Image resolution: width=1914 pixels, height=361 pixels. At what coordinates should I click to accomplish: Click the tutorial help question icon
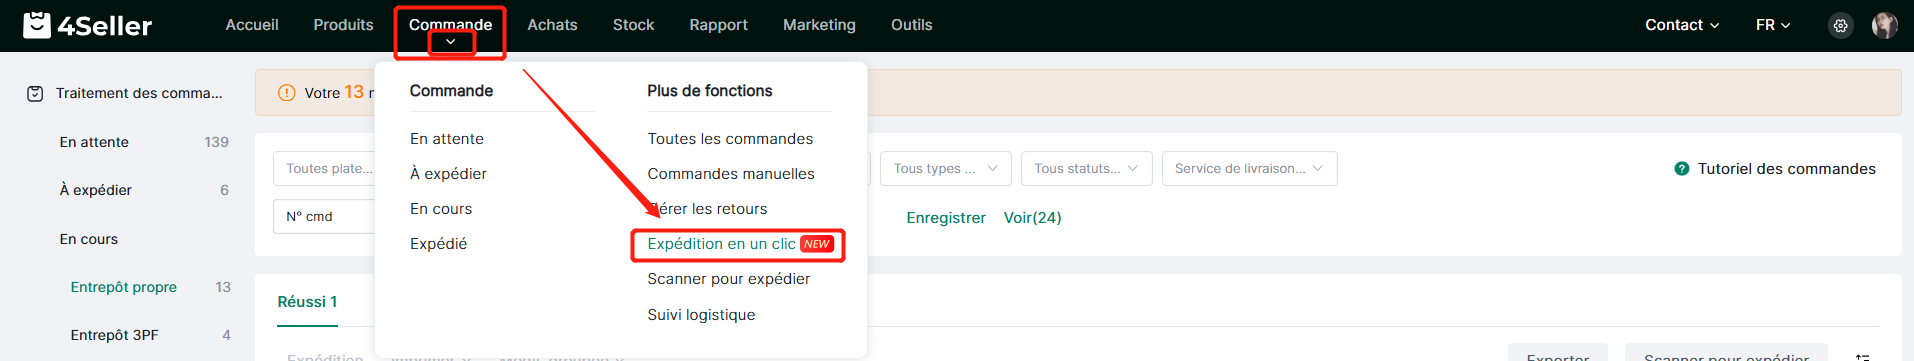click(x=1682, y=169)
